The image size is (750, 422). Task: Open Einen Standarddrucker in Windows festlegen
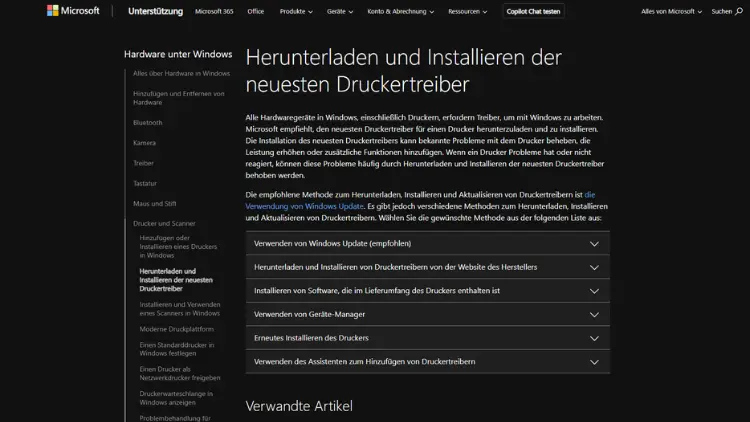[x=176, y=349]
